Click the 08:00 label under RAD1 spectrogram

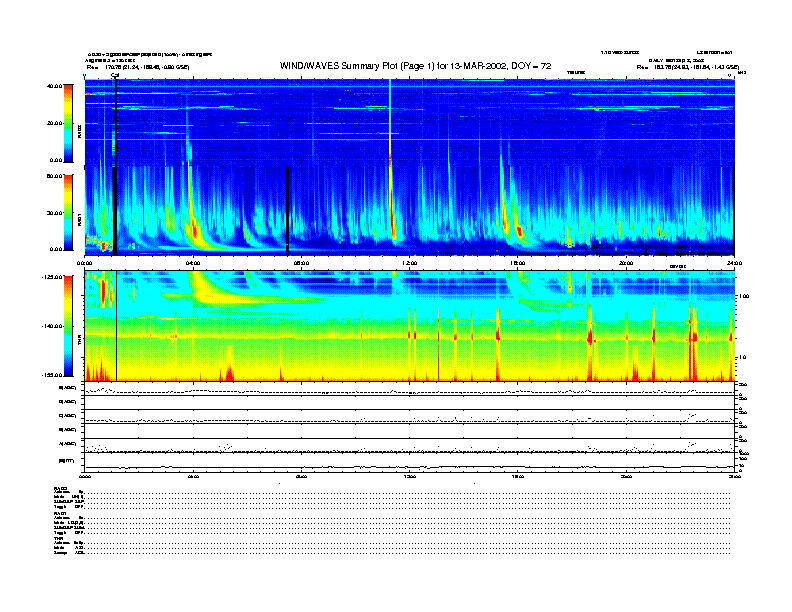point(302,263)
